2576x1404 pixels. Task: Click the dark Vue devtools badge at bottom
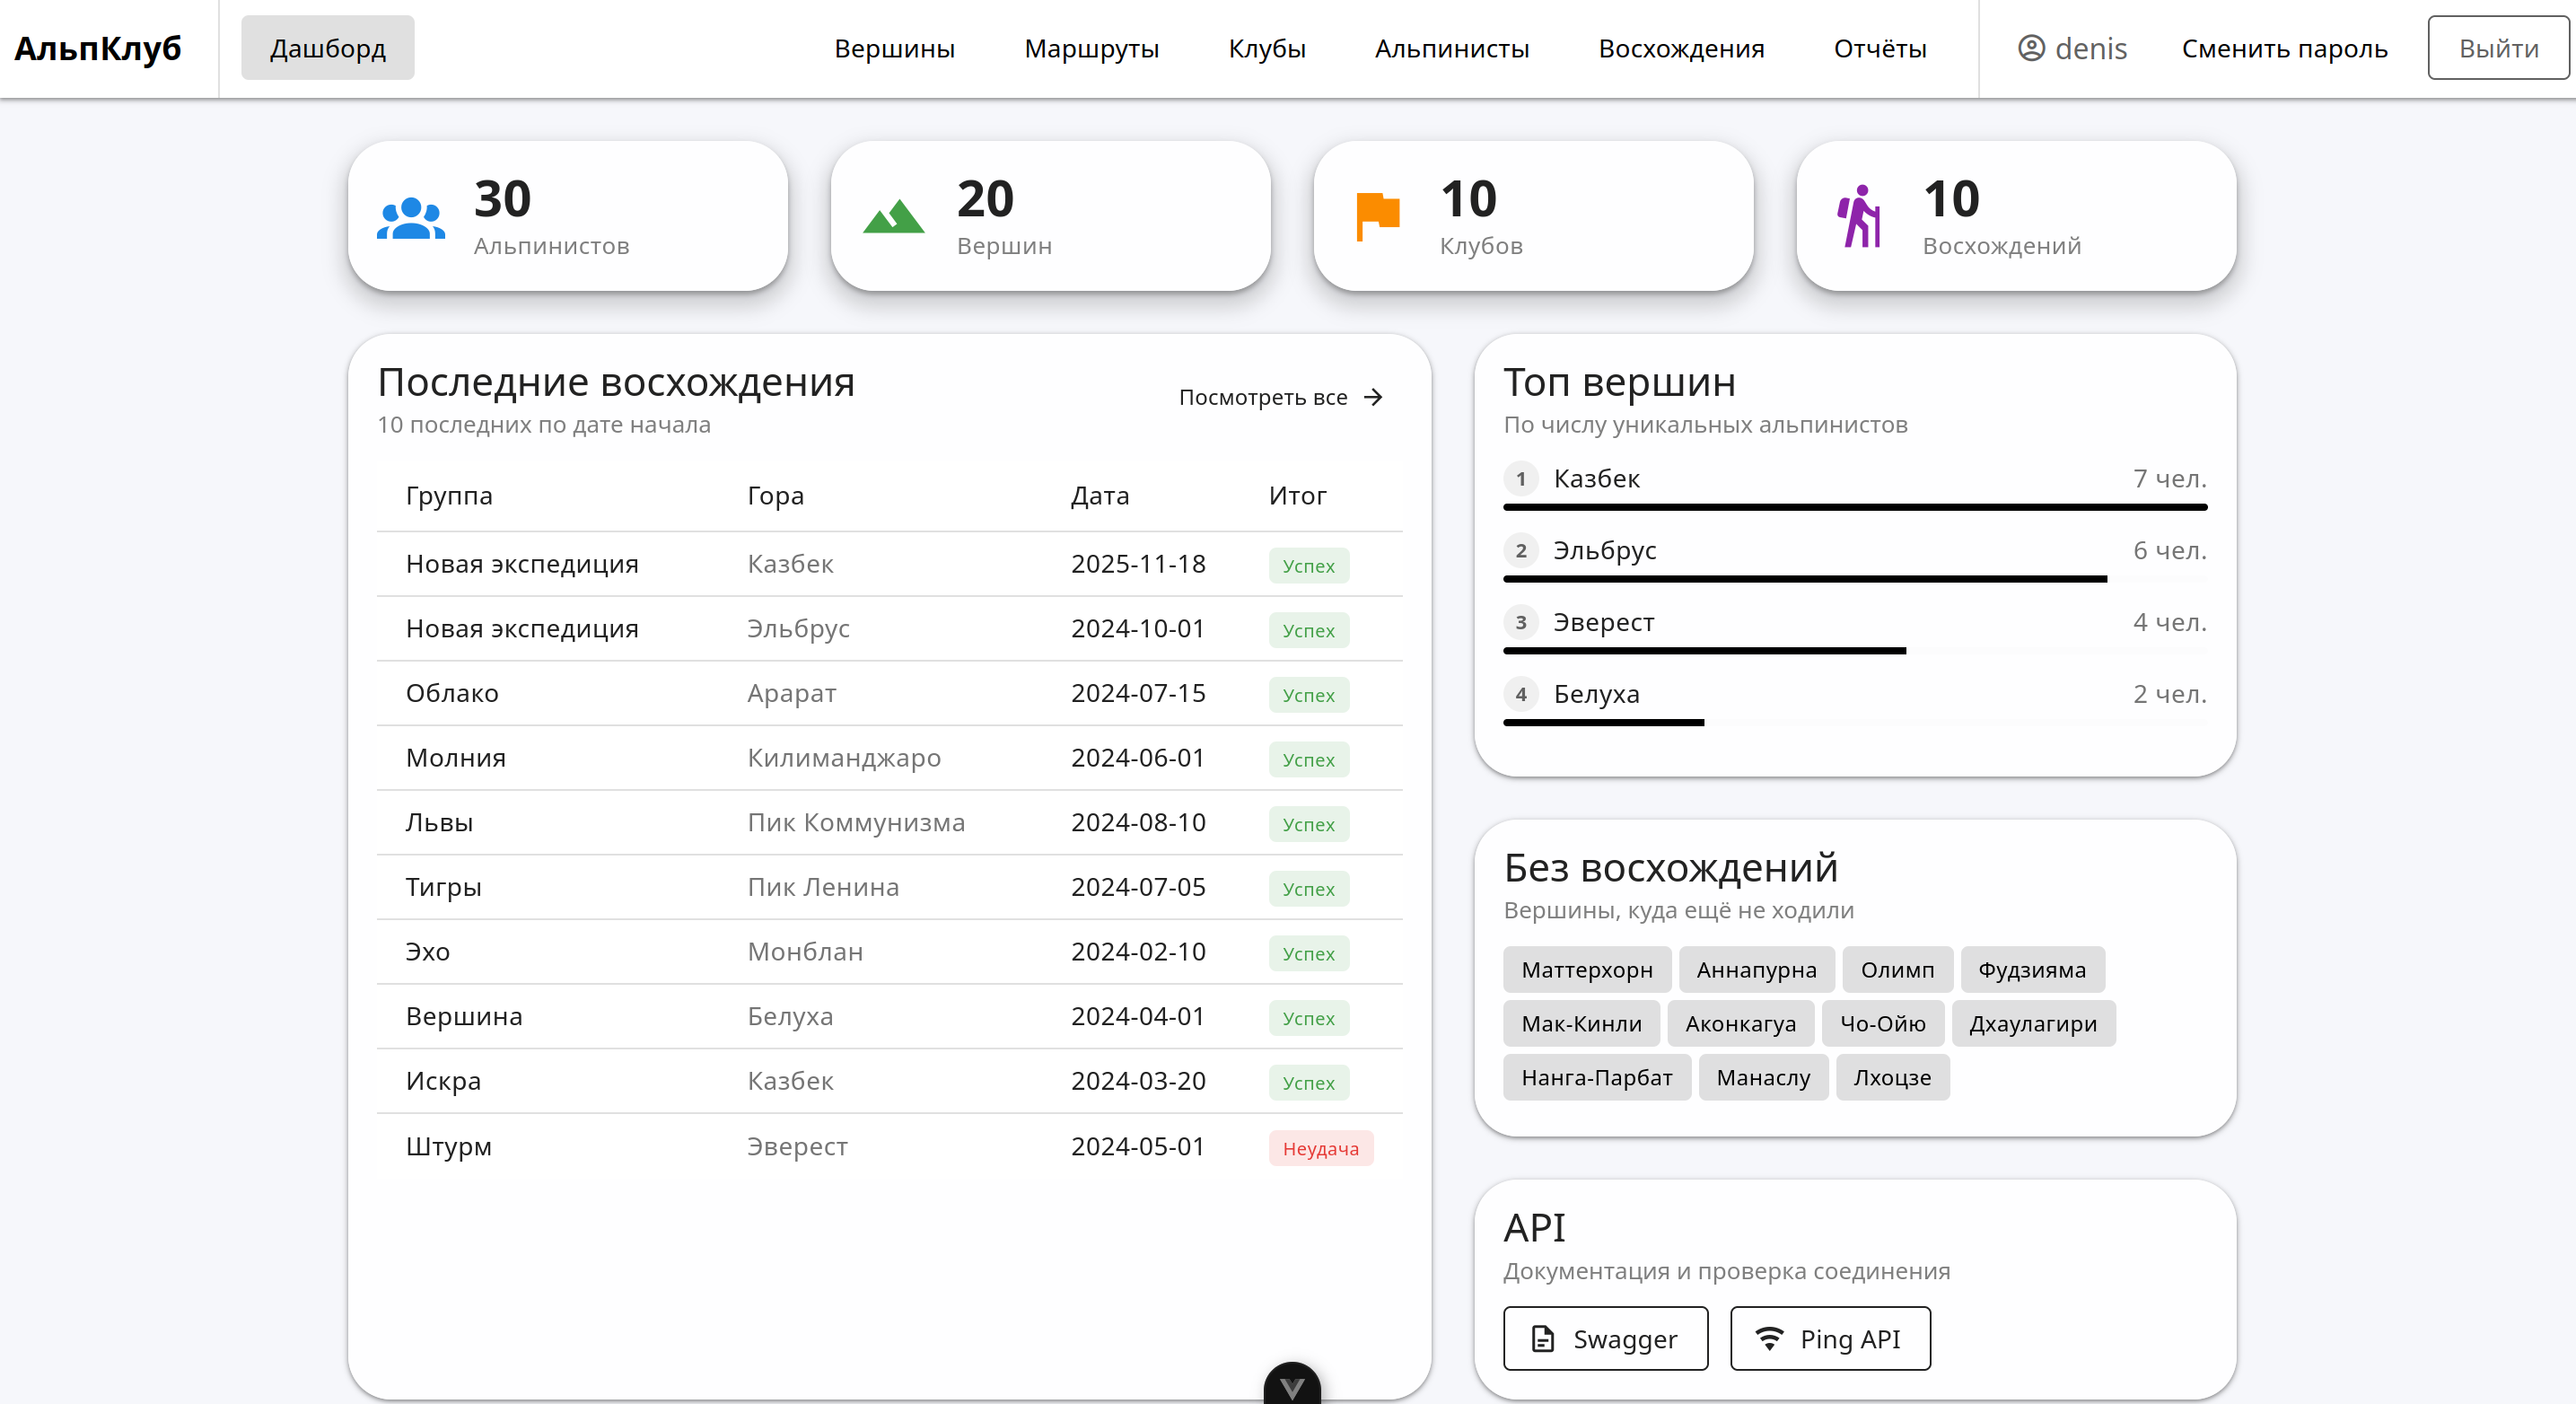1292,1385
